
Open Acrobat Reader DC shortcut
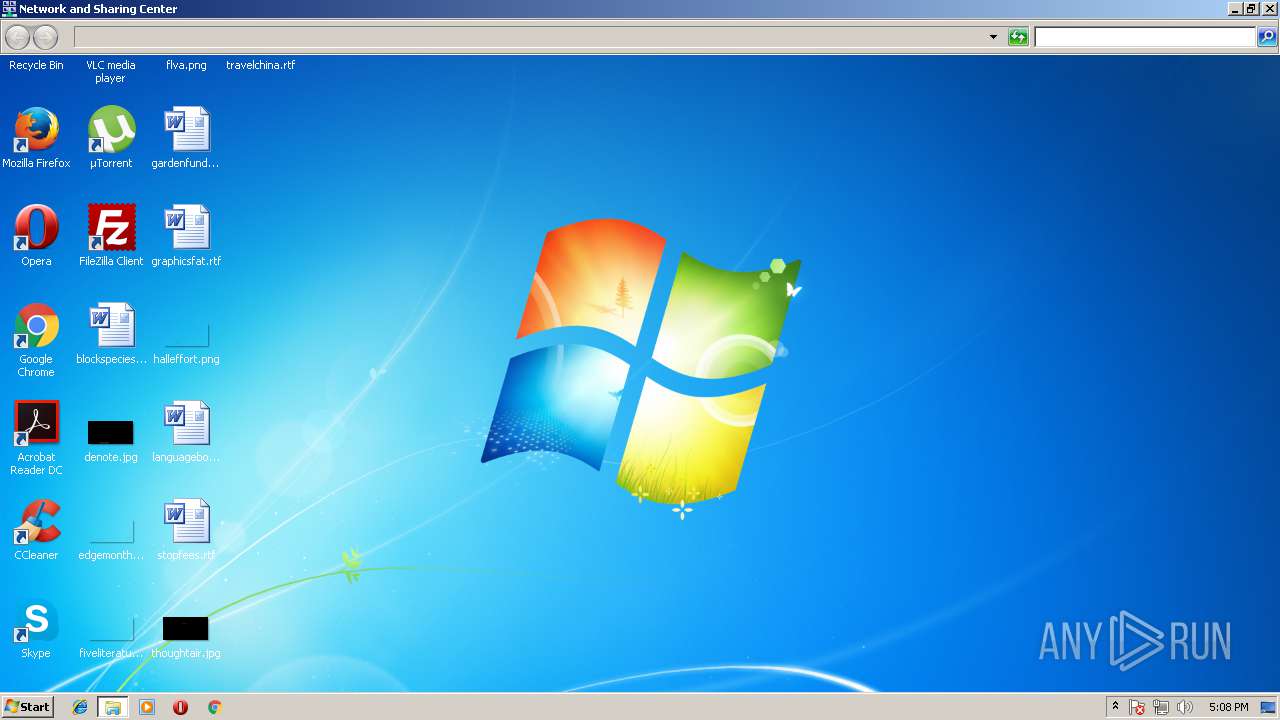[36, 424]
